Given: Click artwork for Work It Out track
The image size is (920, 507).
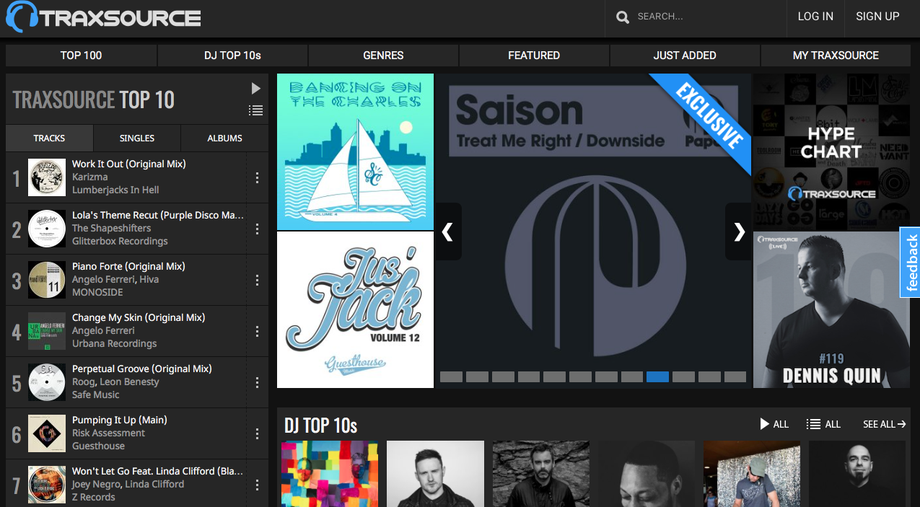Looking at the screenshot, I should pos(47,177).
